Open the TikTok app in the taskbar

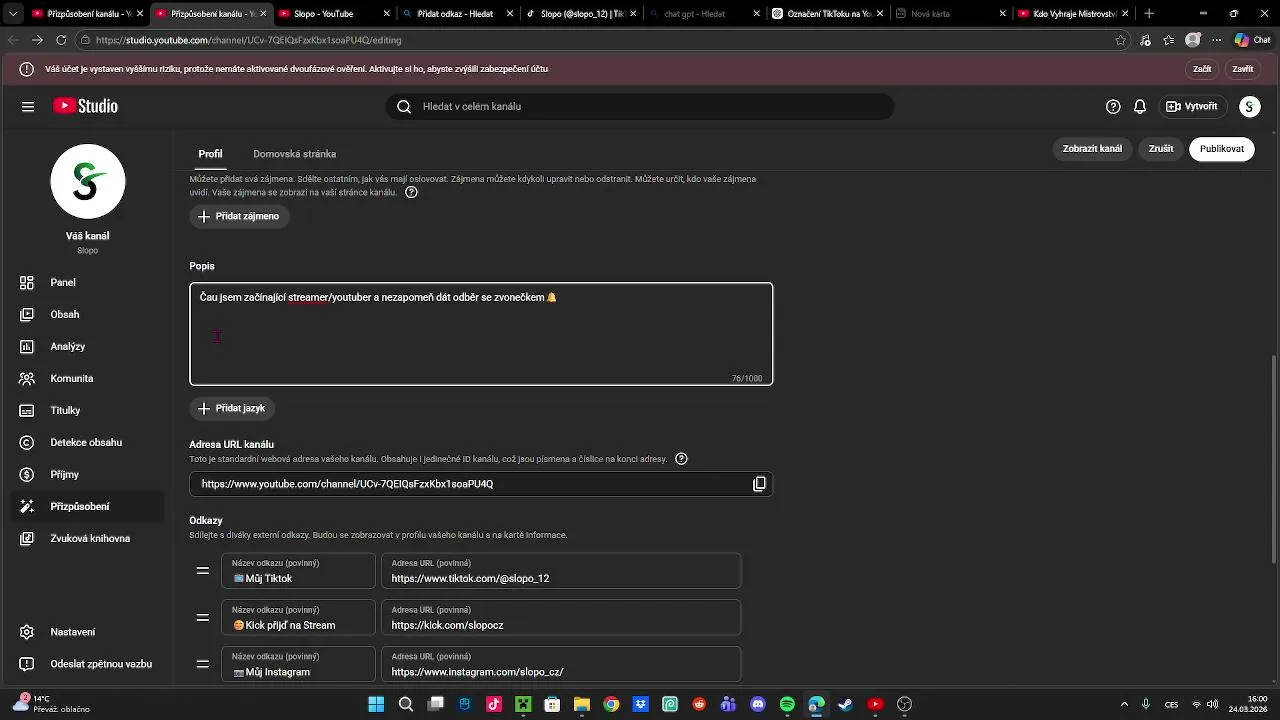point(493,705)
